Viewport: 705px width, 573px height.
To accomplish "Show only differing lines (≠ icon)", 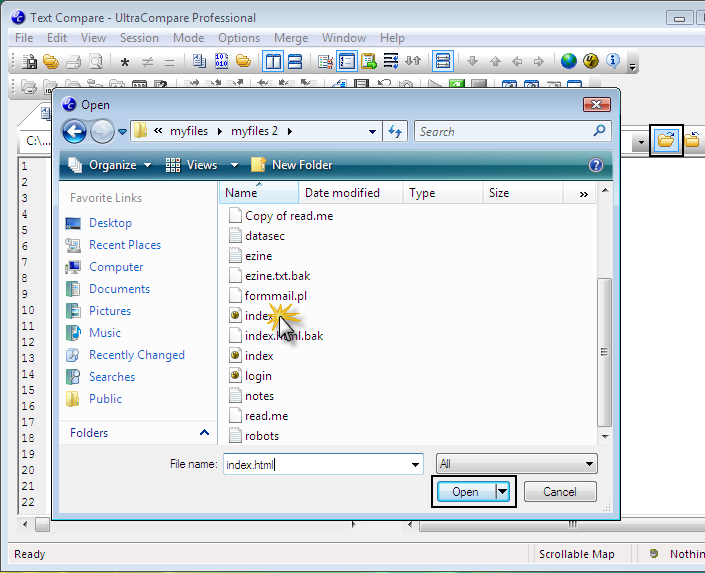I will coord(147,62).
